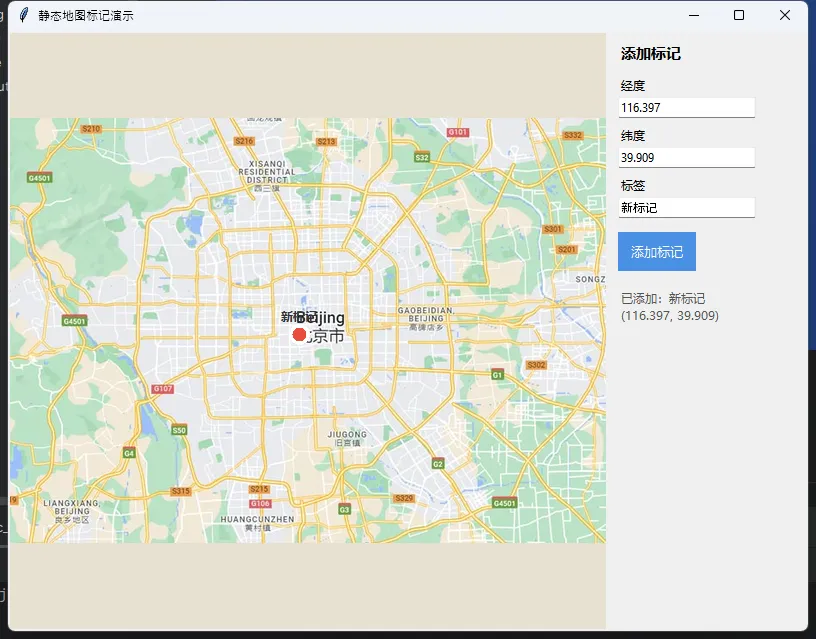Click the 经度 longitude input field
This screenshot has width=816, height=639.
click(686, 107)
